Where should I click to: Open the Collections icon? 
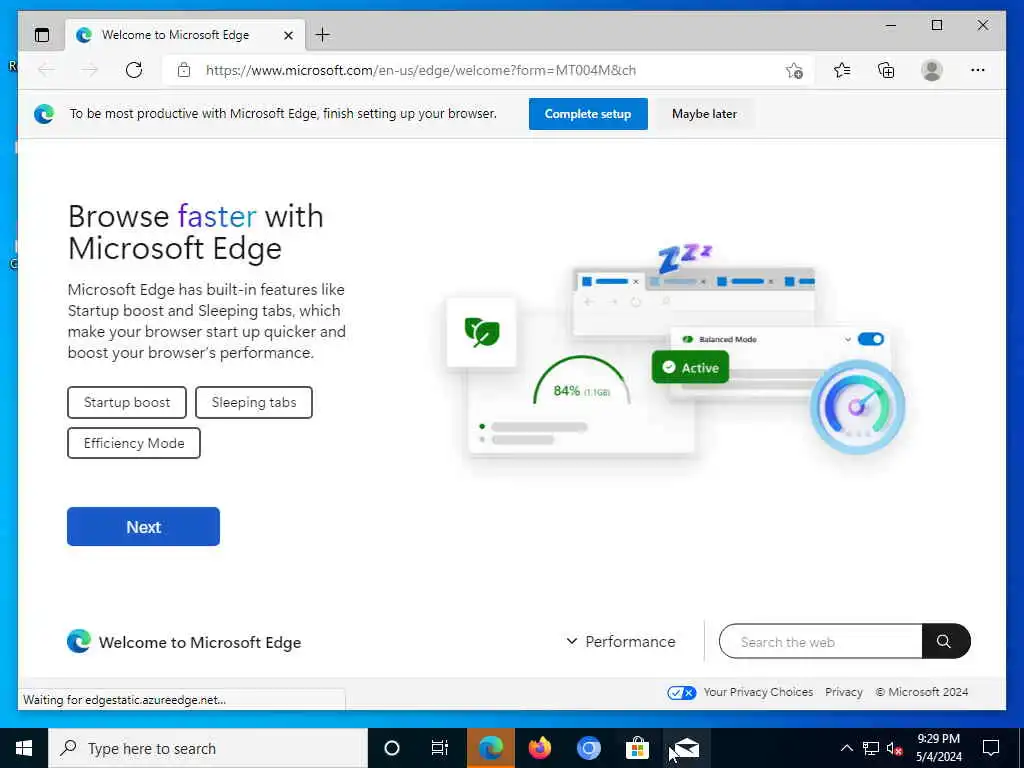[x=886, y=70]
